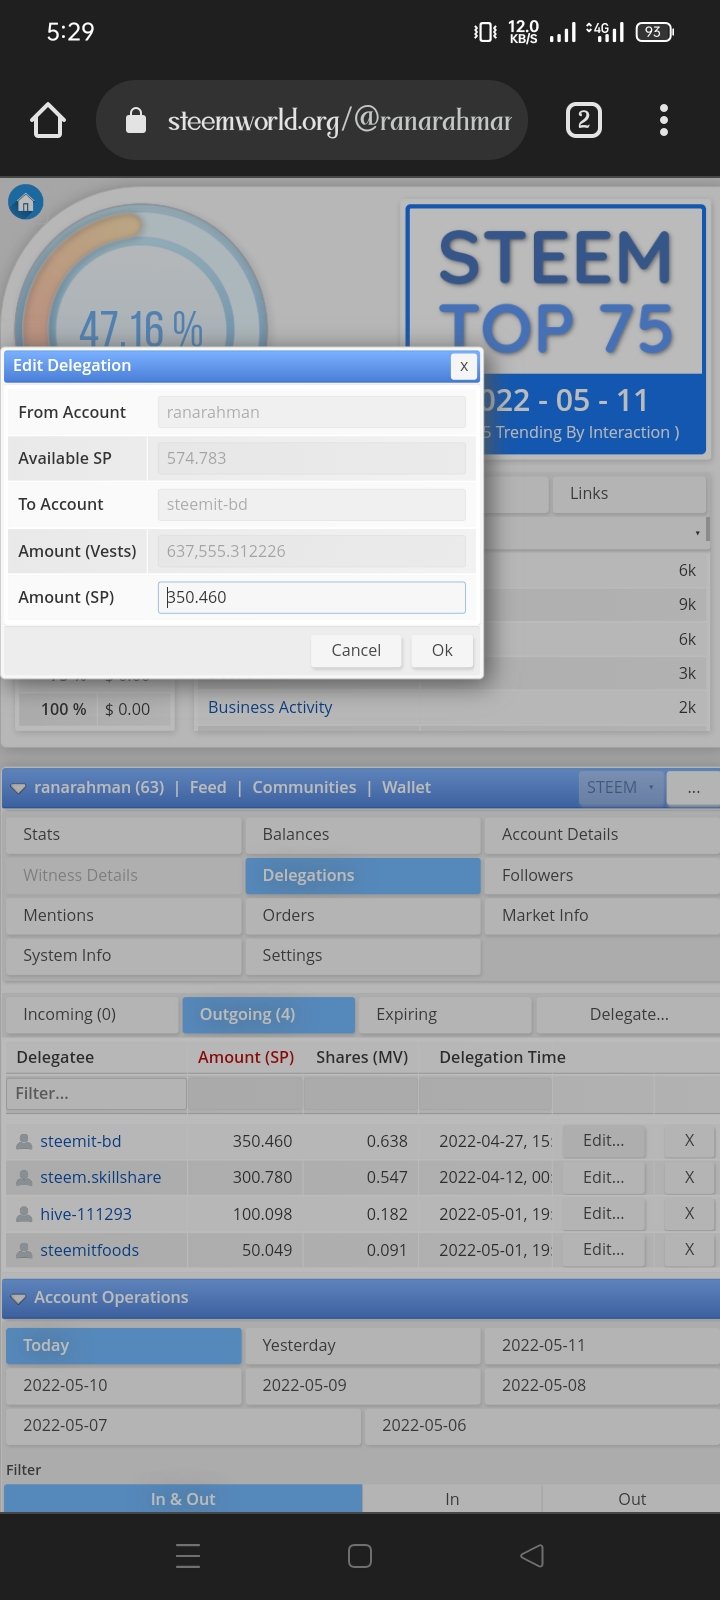The image size is (720, 1600).
Task: Open the Feed link
Action: [208, 787]
